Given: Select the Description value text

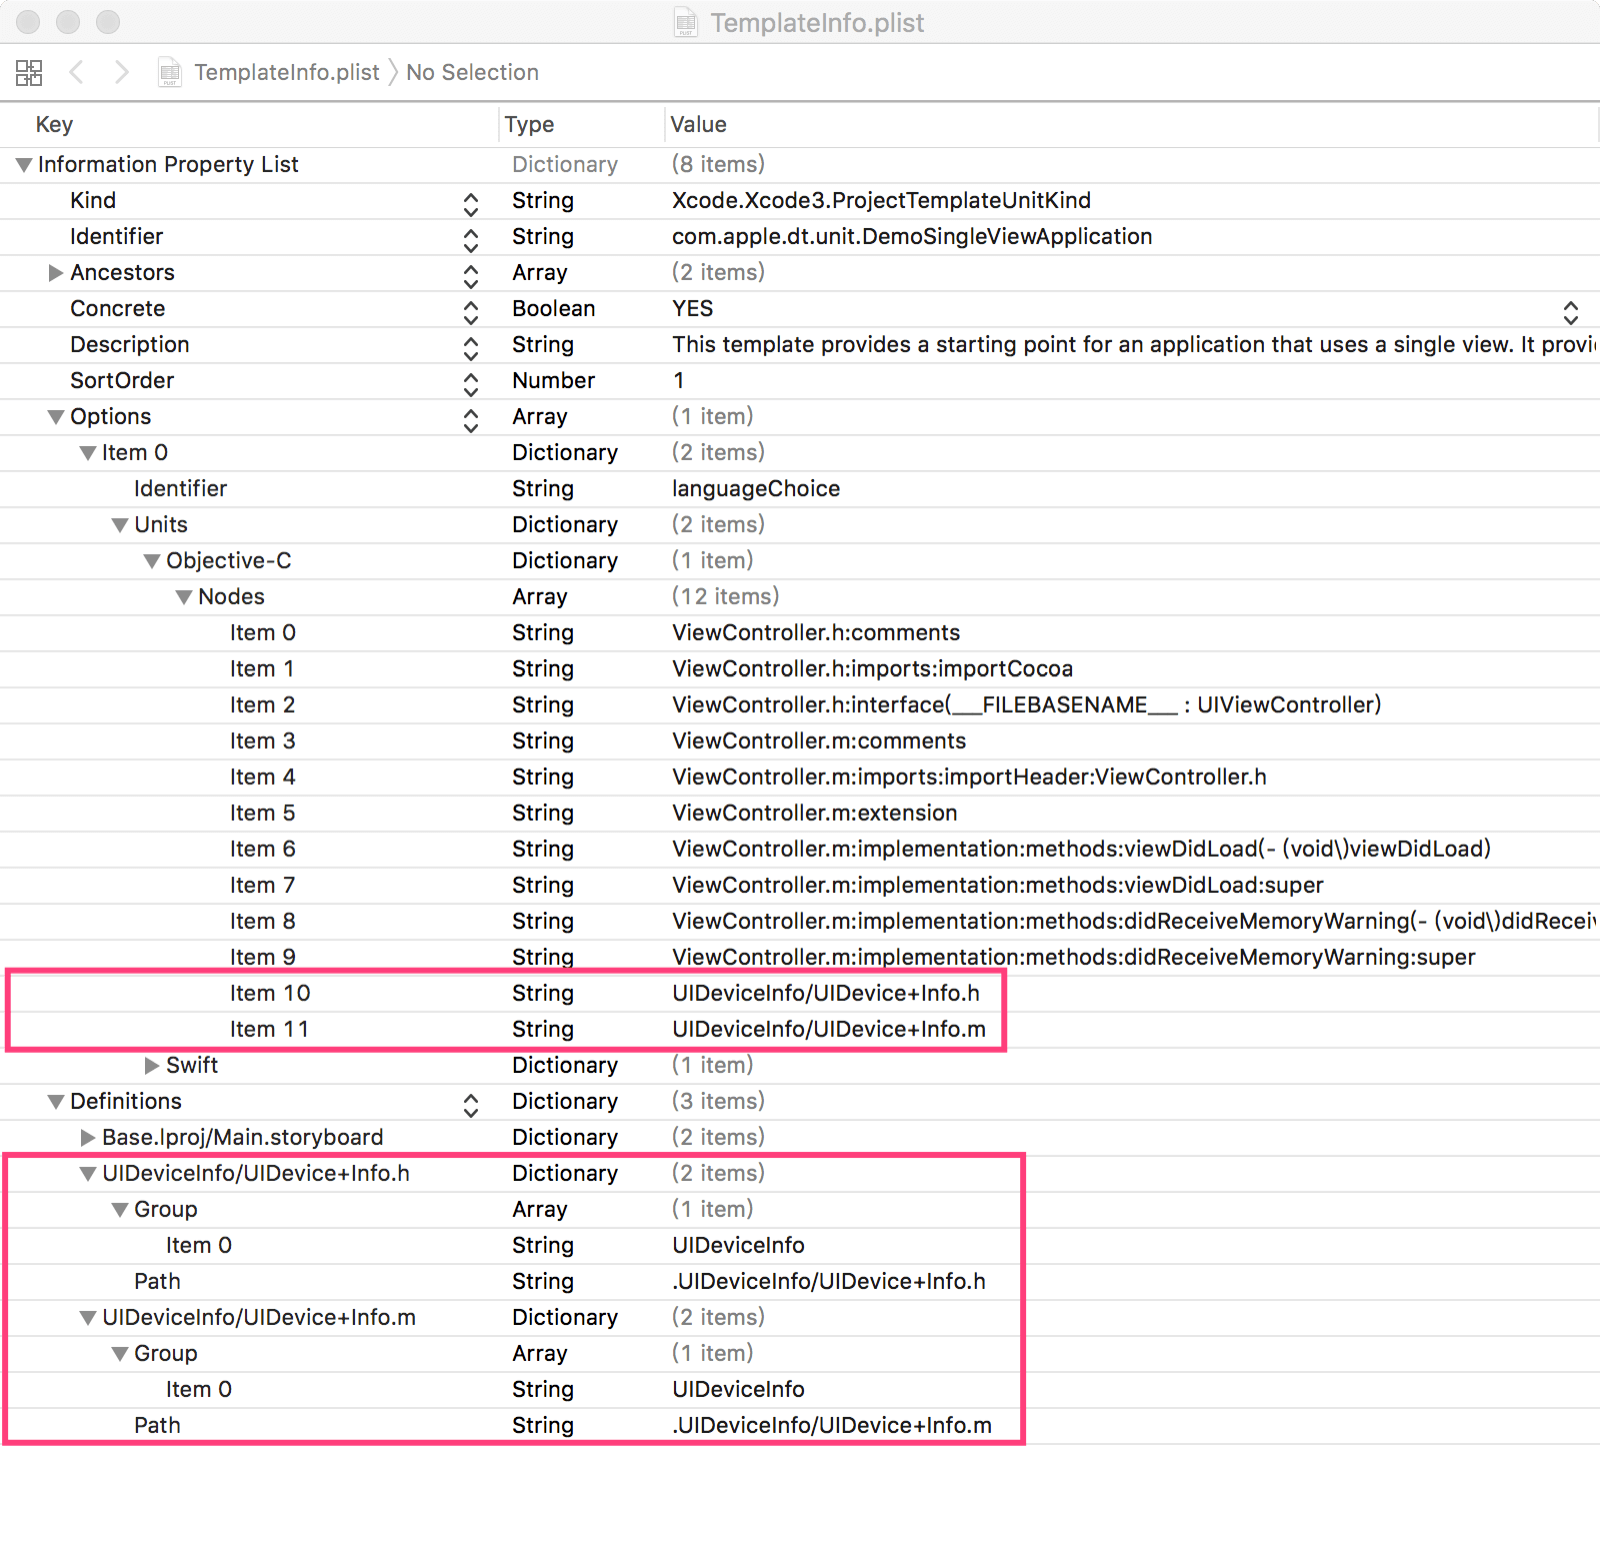Looking at the screenshot, I should click(1134, 344).
